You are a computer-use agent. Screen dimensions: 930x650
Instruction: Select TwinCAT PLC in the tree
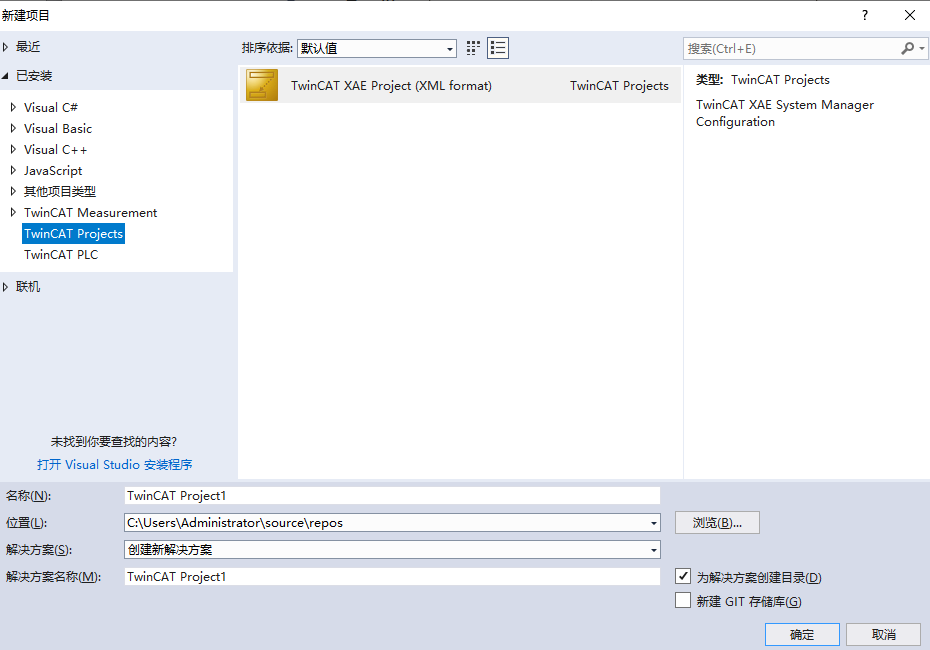pyautogui.click(x=61, y=254)
